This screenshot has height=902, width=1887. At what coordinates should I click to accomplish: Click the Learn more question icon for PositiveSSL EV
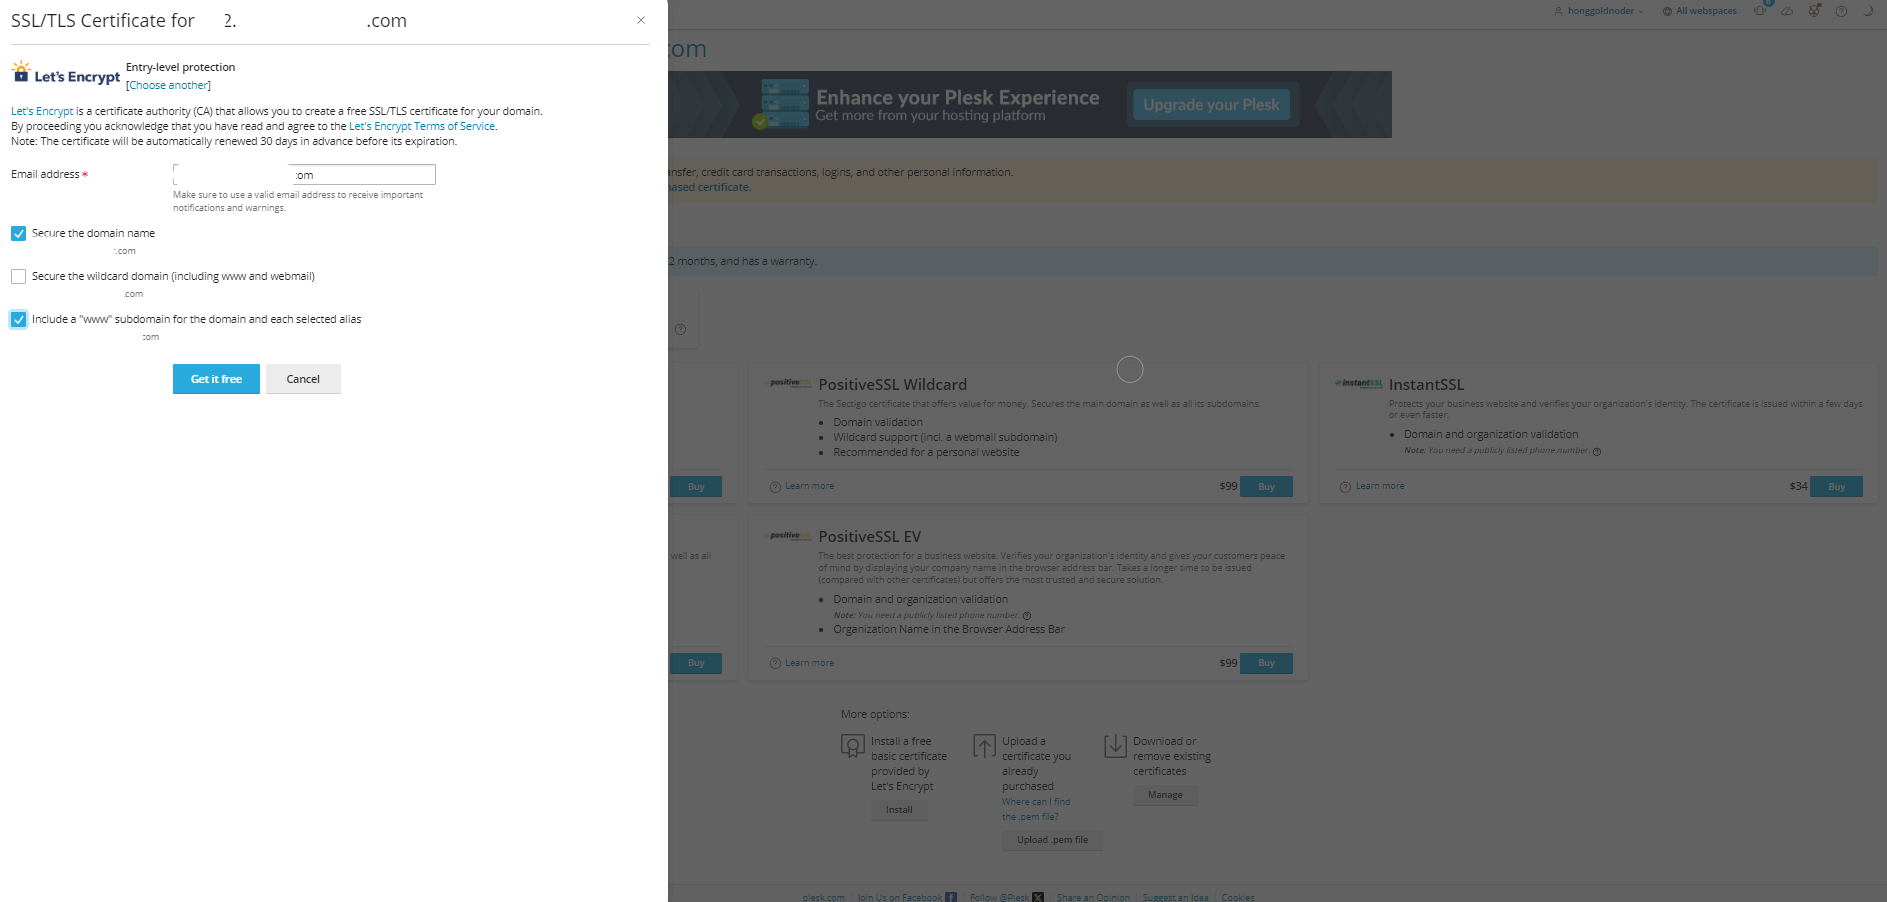[x=775, y=664]
